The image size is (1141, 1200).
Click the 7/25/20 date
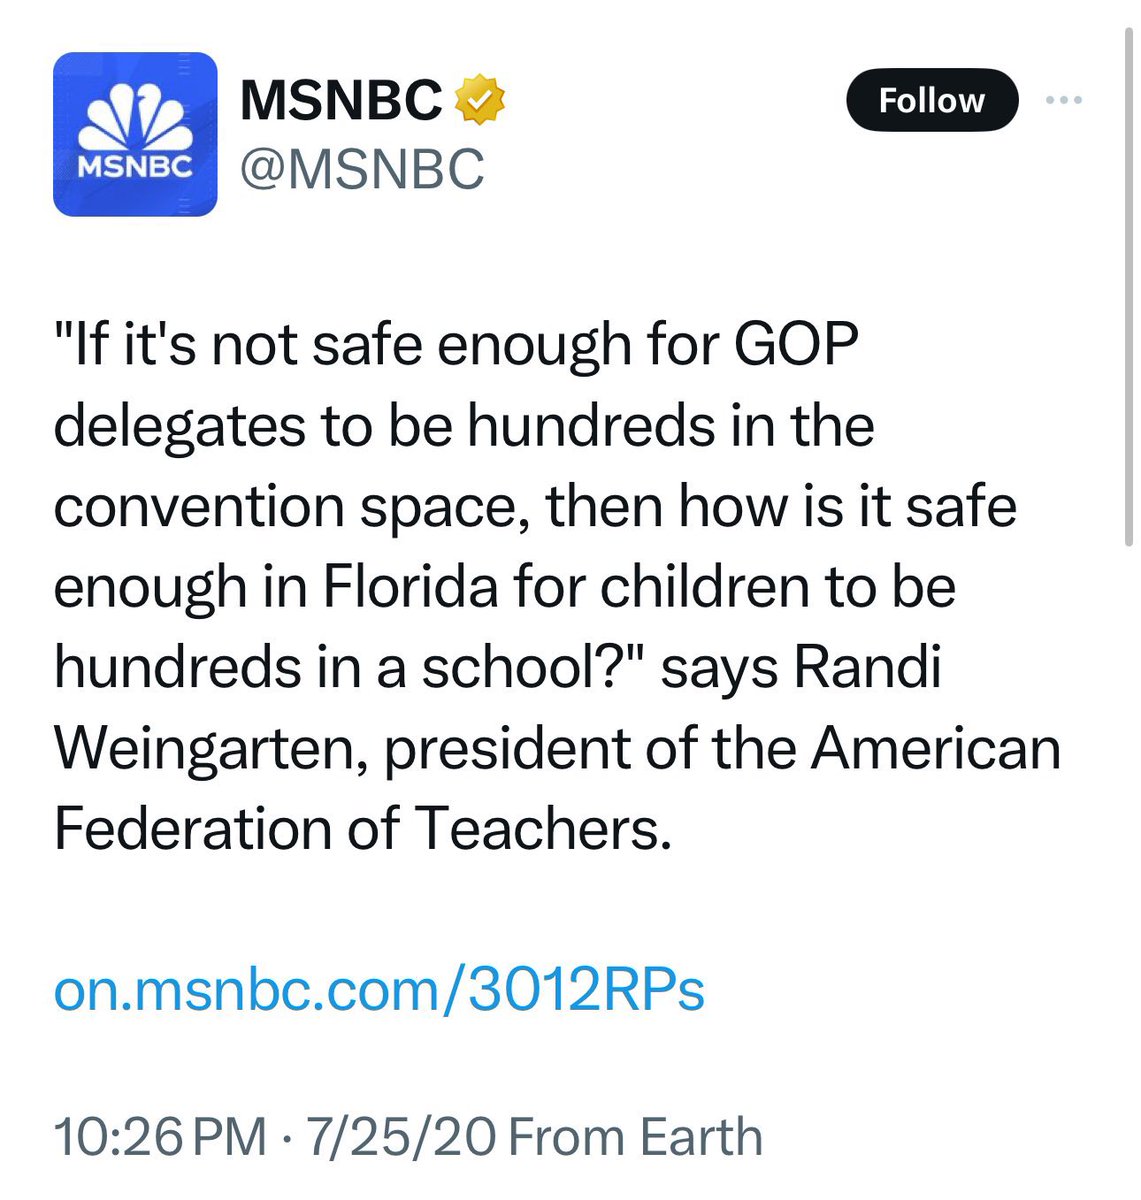click(x=401, y=1137)
